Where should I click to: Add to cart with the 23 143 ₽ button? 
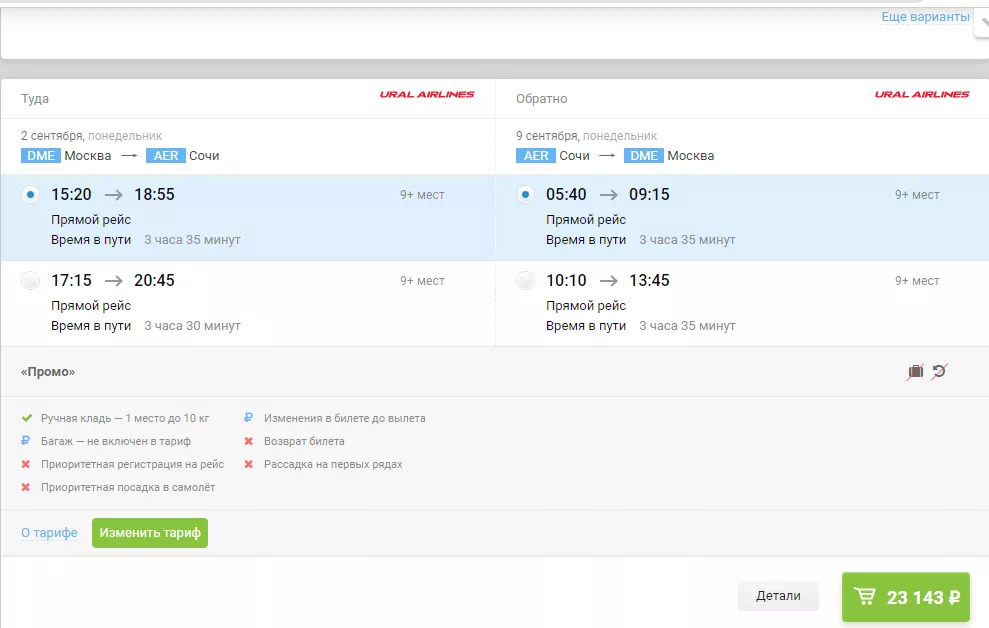click(x=906, y=597)
